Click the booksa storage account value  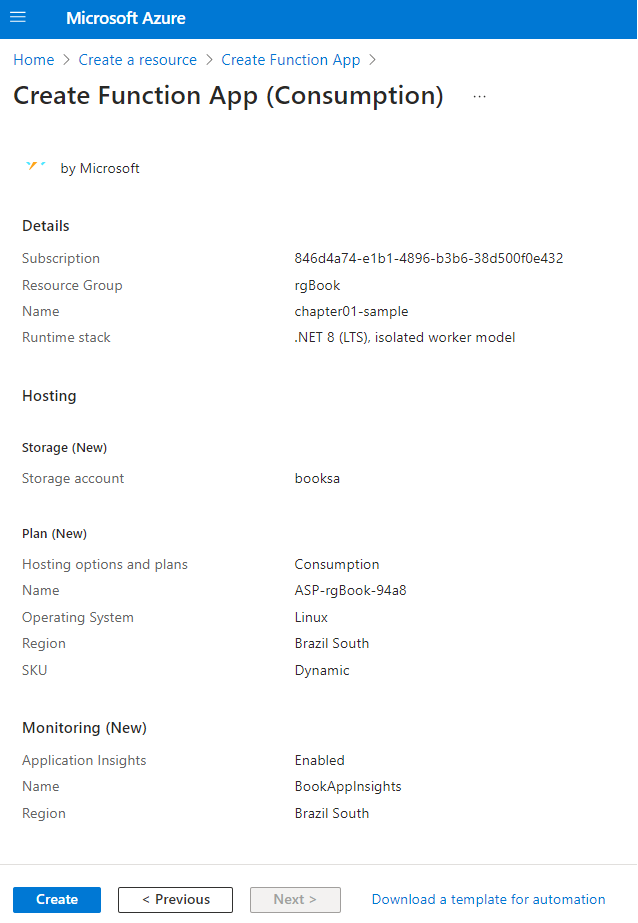(317, 478)
